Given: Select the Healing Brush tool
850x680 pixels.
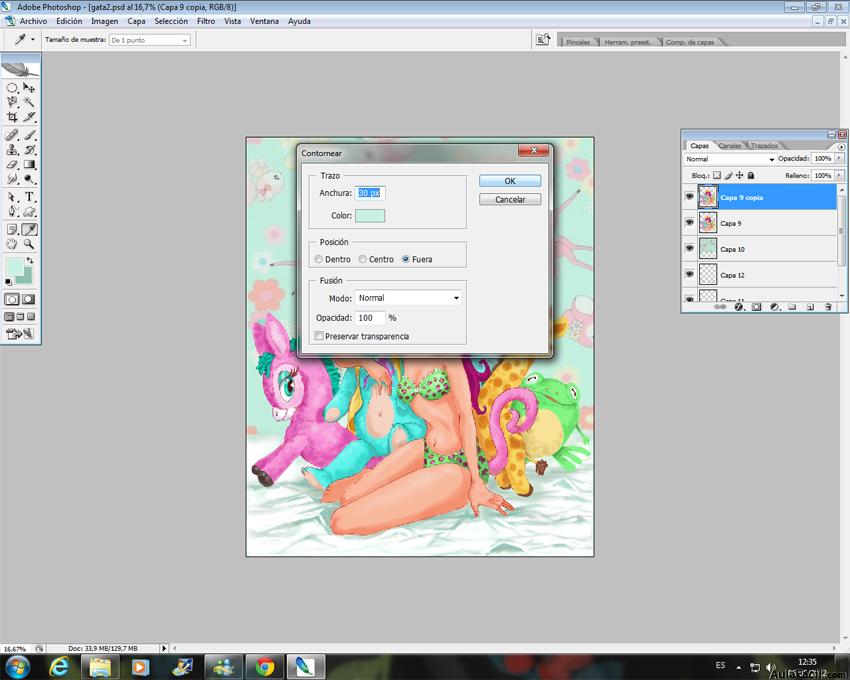Looking at the screenshot, I should (x=12, y=135).
